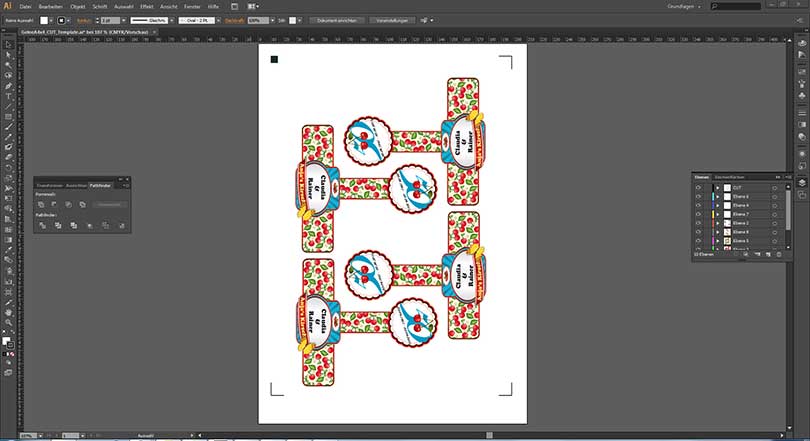Hide the CUT layer
Image resolution: width=810 pixels, height=441 pixels.
(x=698, y=187)
